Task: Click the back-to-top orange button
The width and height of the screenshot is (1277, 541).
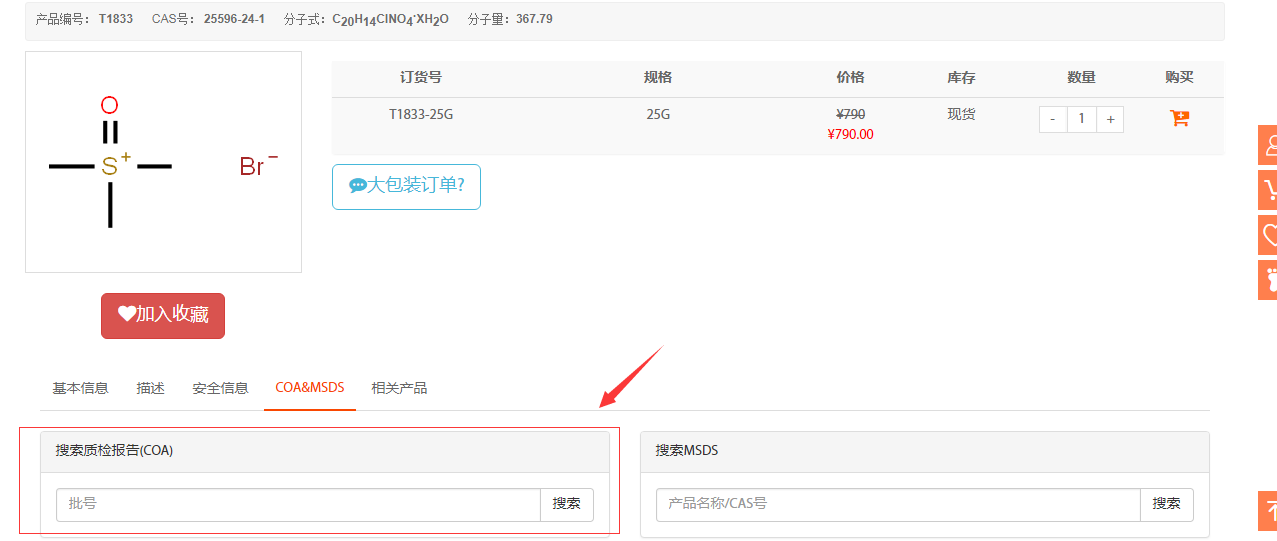Action: 1268,510
